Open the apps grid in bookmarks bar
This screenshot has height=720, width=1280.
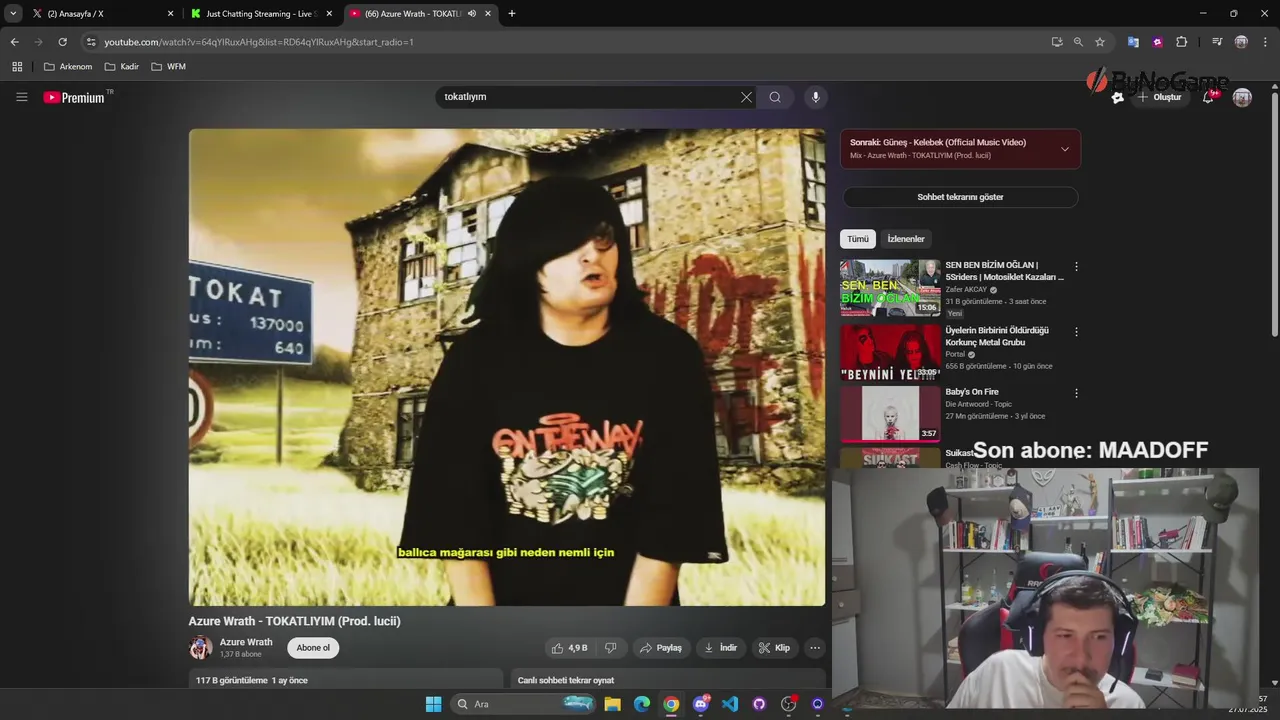pyautogui.click(x=17, y=67)
